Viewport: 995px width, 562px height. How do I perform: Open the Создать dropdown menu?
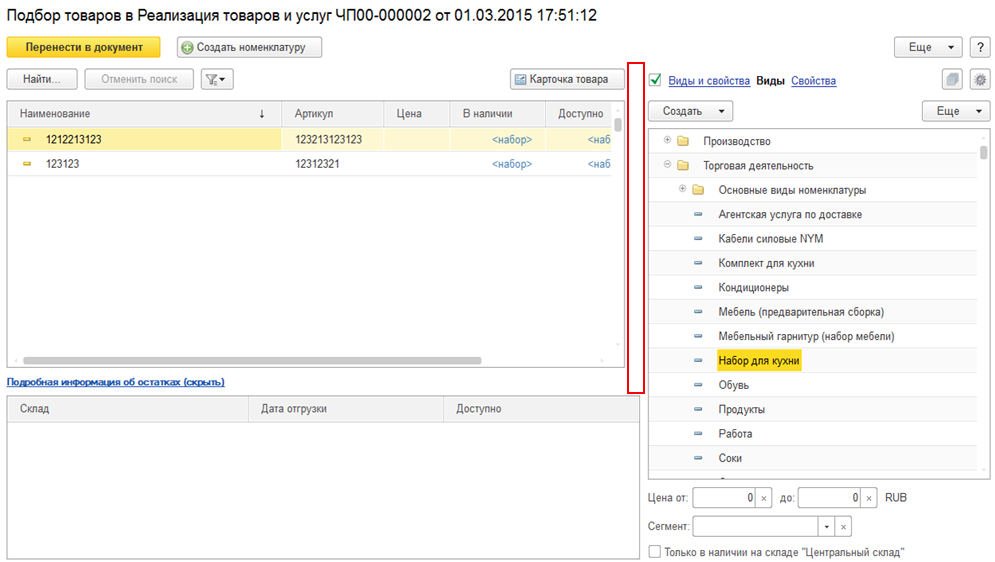pyautogui.click(x=690, y=111)
